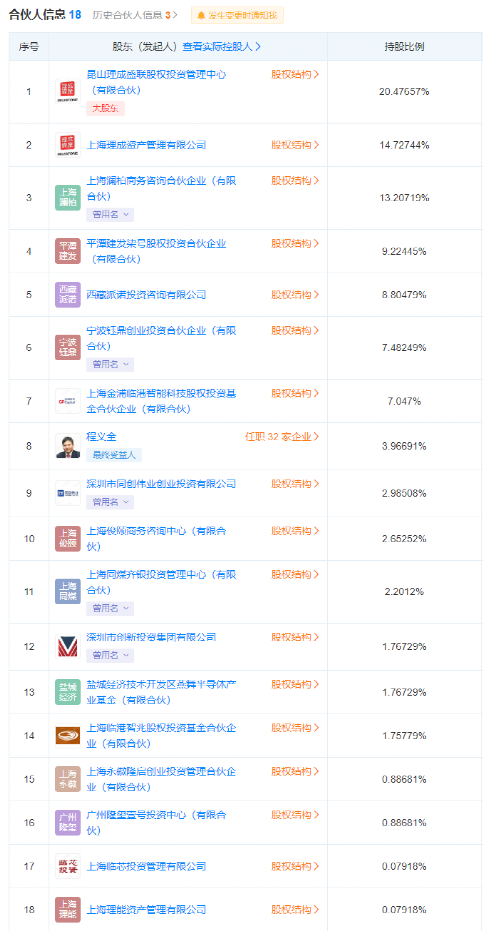
Task: Click logo of 上海金浦临港智能科技 fund
Action: [x=68, y=401]
